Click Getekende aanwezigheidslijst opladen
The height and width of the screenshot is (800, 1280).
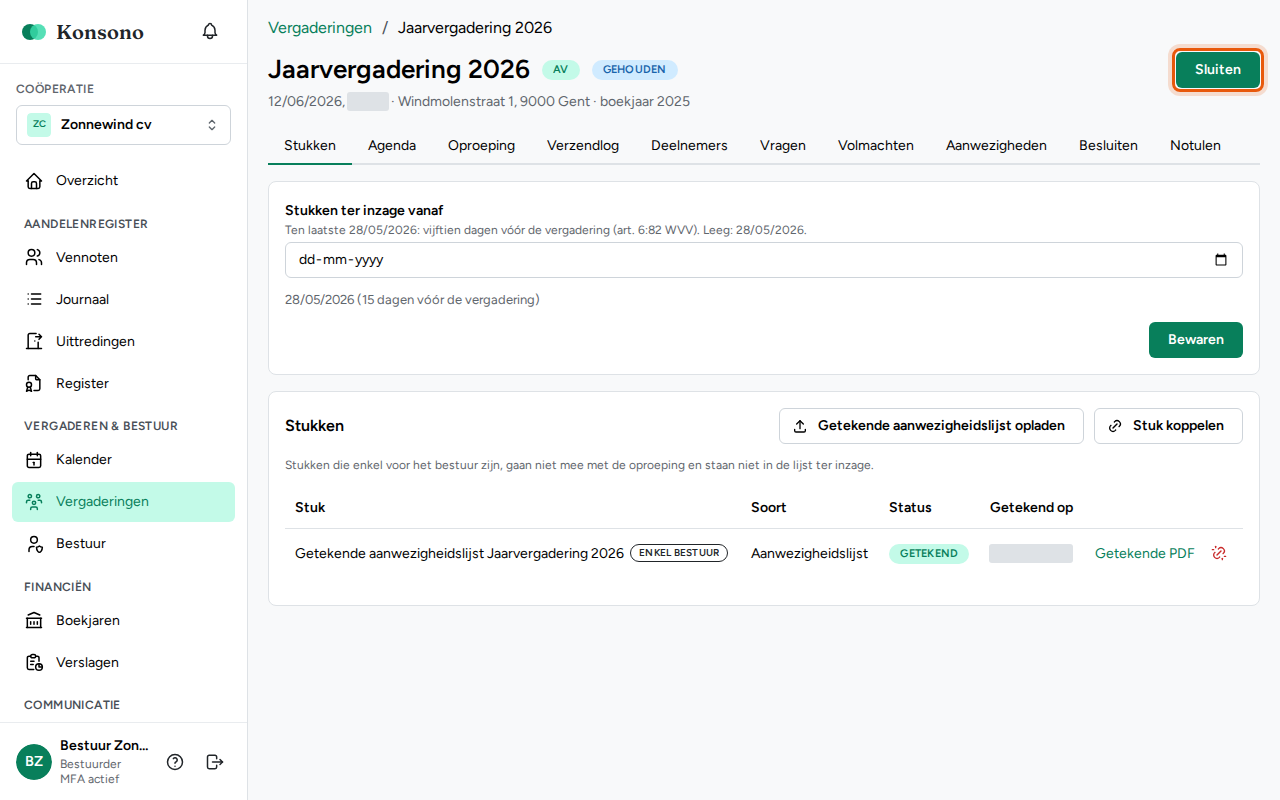pos(930,426)
